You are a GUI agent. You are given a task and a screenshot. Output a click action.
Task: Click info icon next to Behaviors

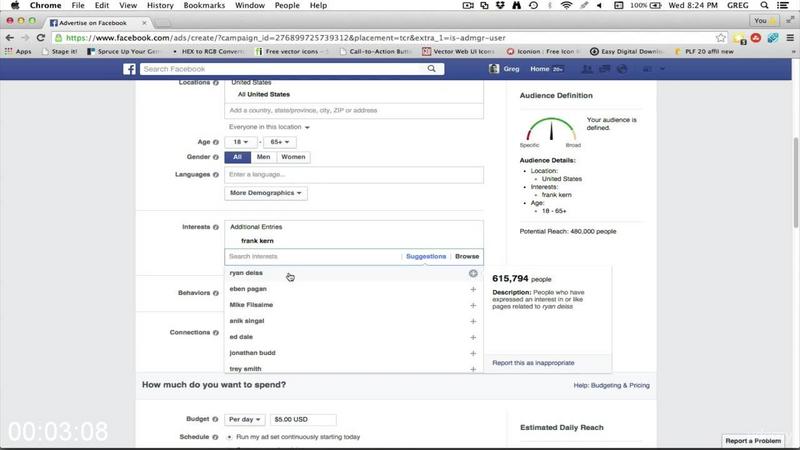click(x=216, y=293)
